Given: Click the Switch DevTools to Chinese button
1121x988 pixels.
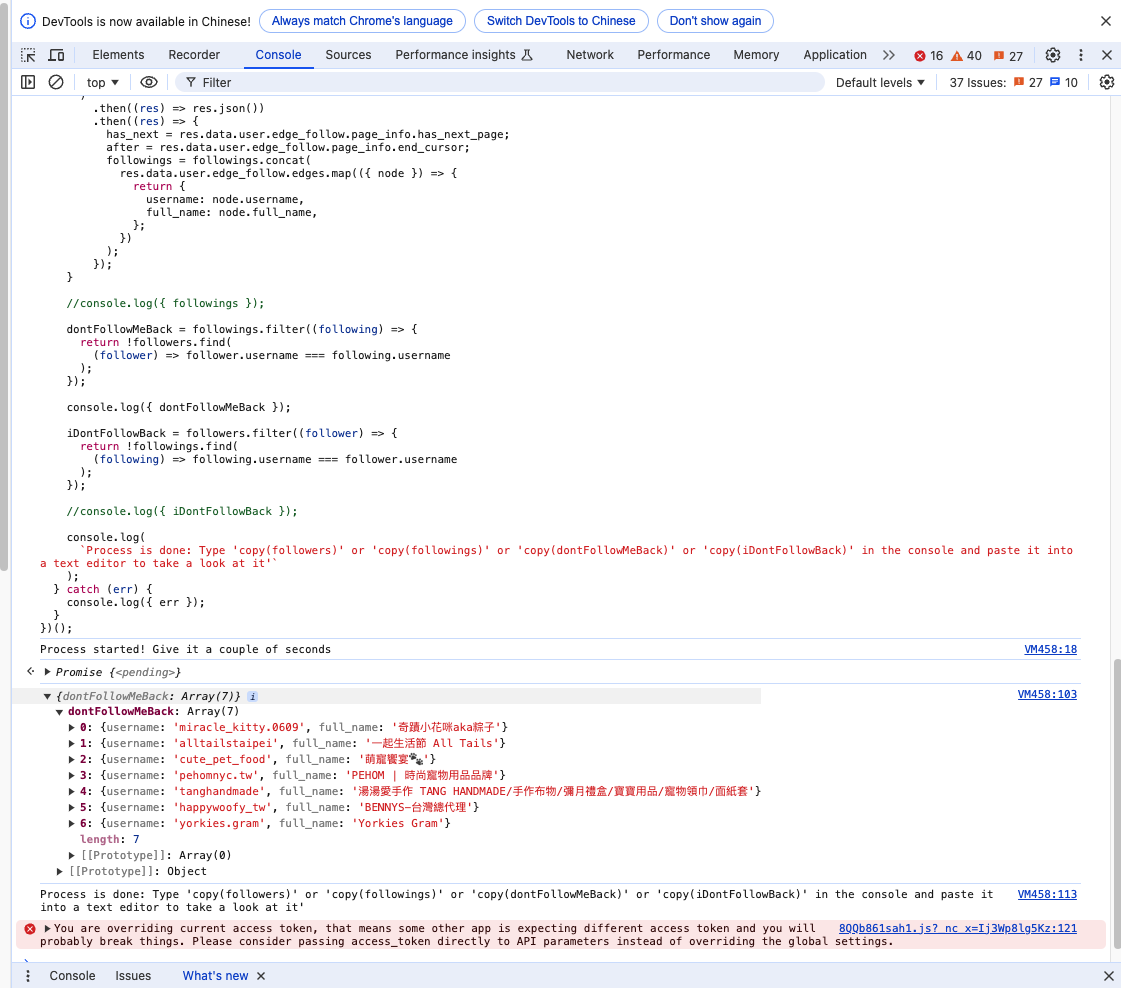Looking at the screenshot, I should [x=561, y=21].
